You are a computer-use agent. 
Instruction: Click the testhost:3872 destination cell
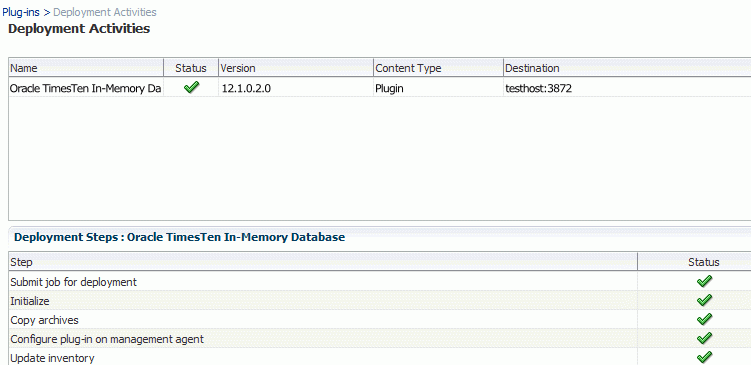click(x=539, y=89)
